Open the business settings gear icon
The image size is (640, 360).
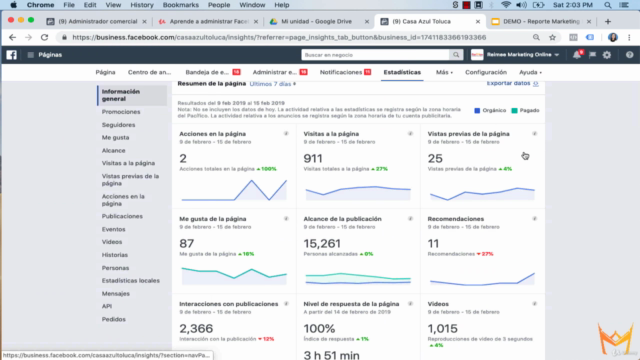tap(607, 55)
